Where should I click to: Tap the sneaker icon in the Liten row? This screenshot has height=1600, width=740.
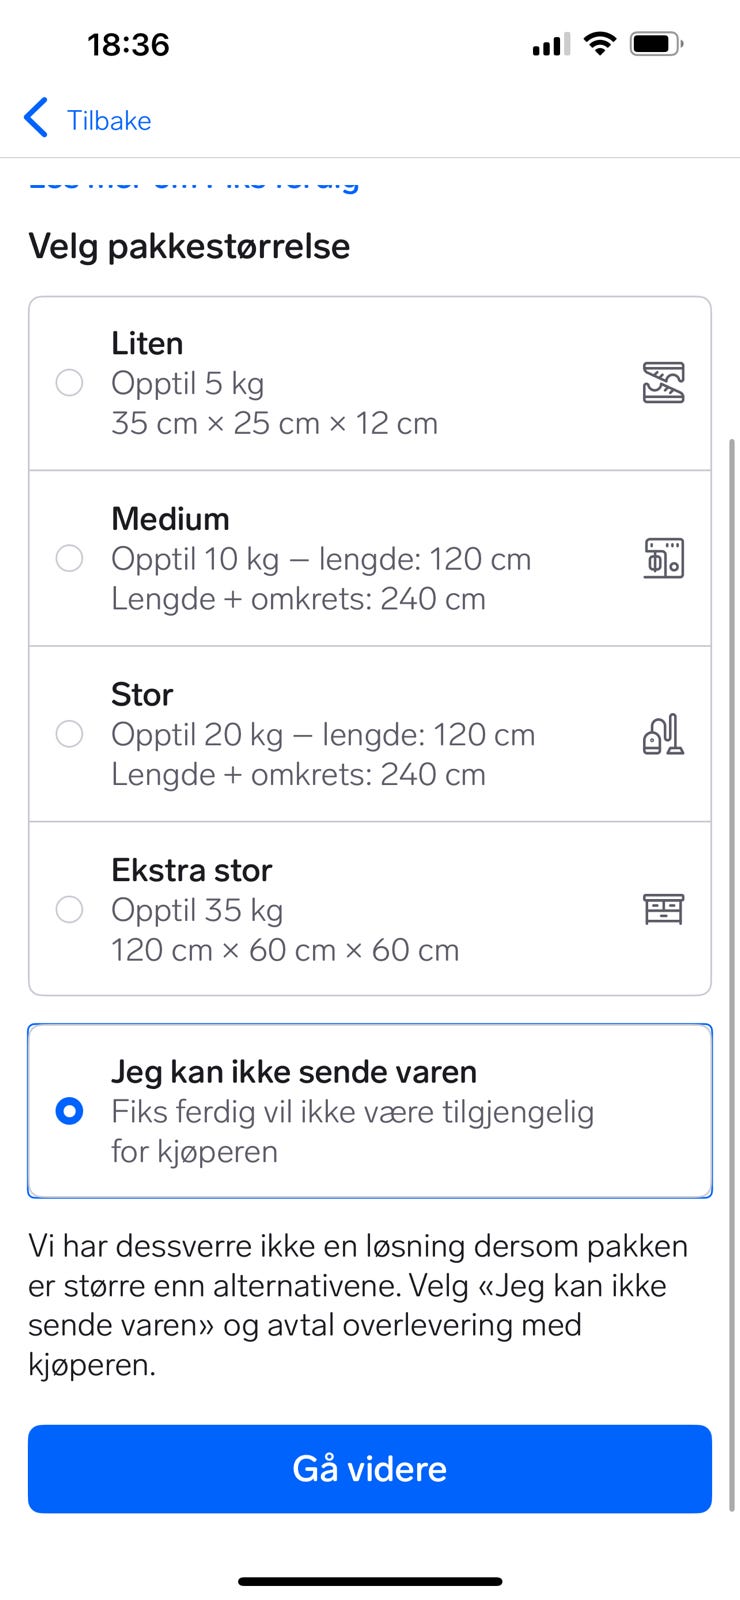click(663, 383)
